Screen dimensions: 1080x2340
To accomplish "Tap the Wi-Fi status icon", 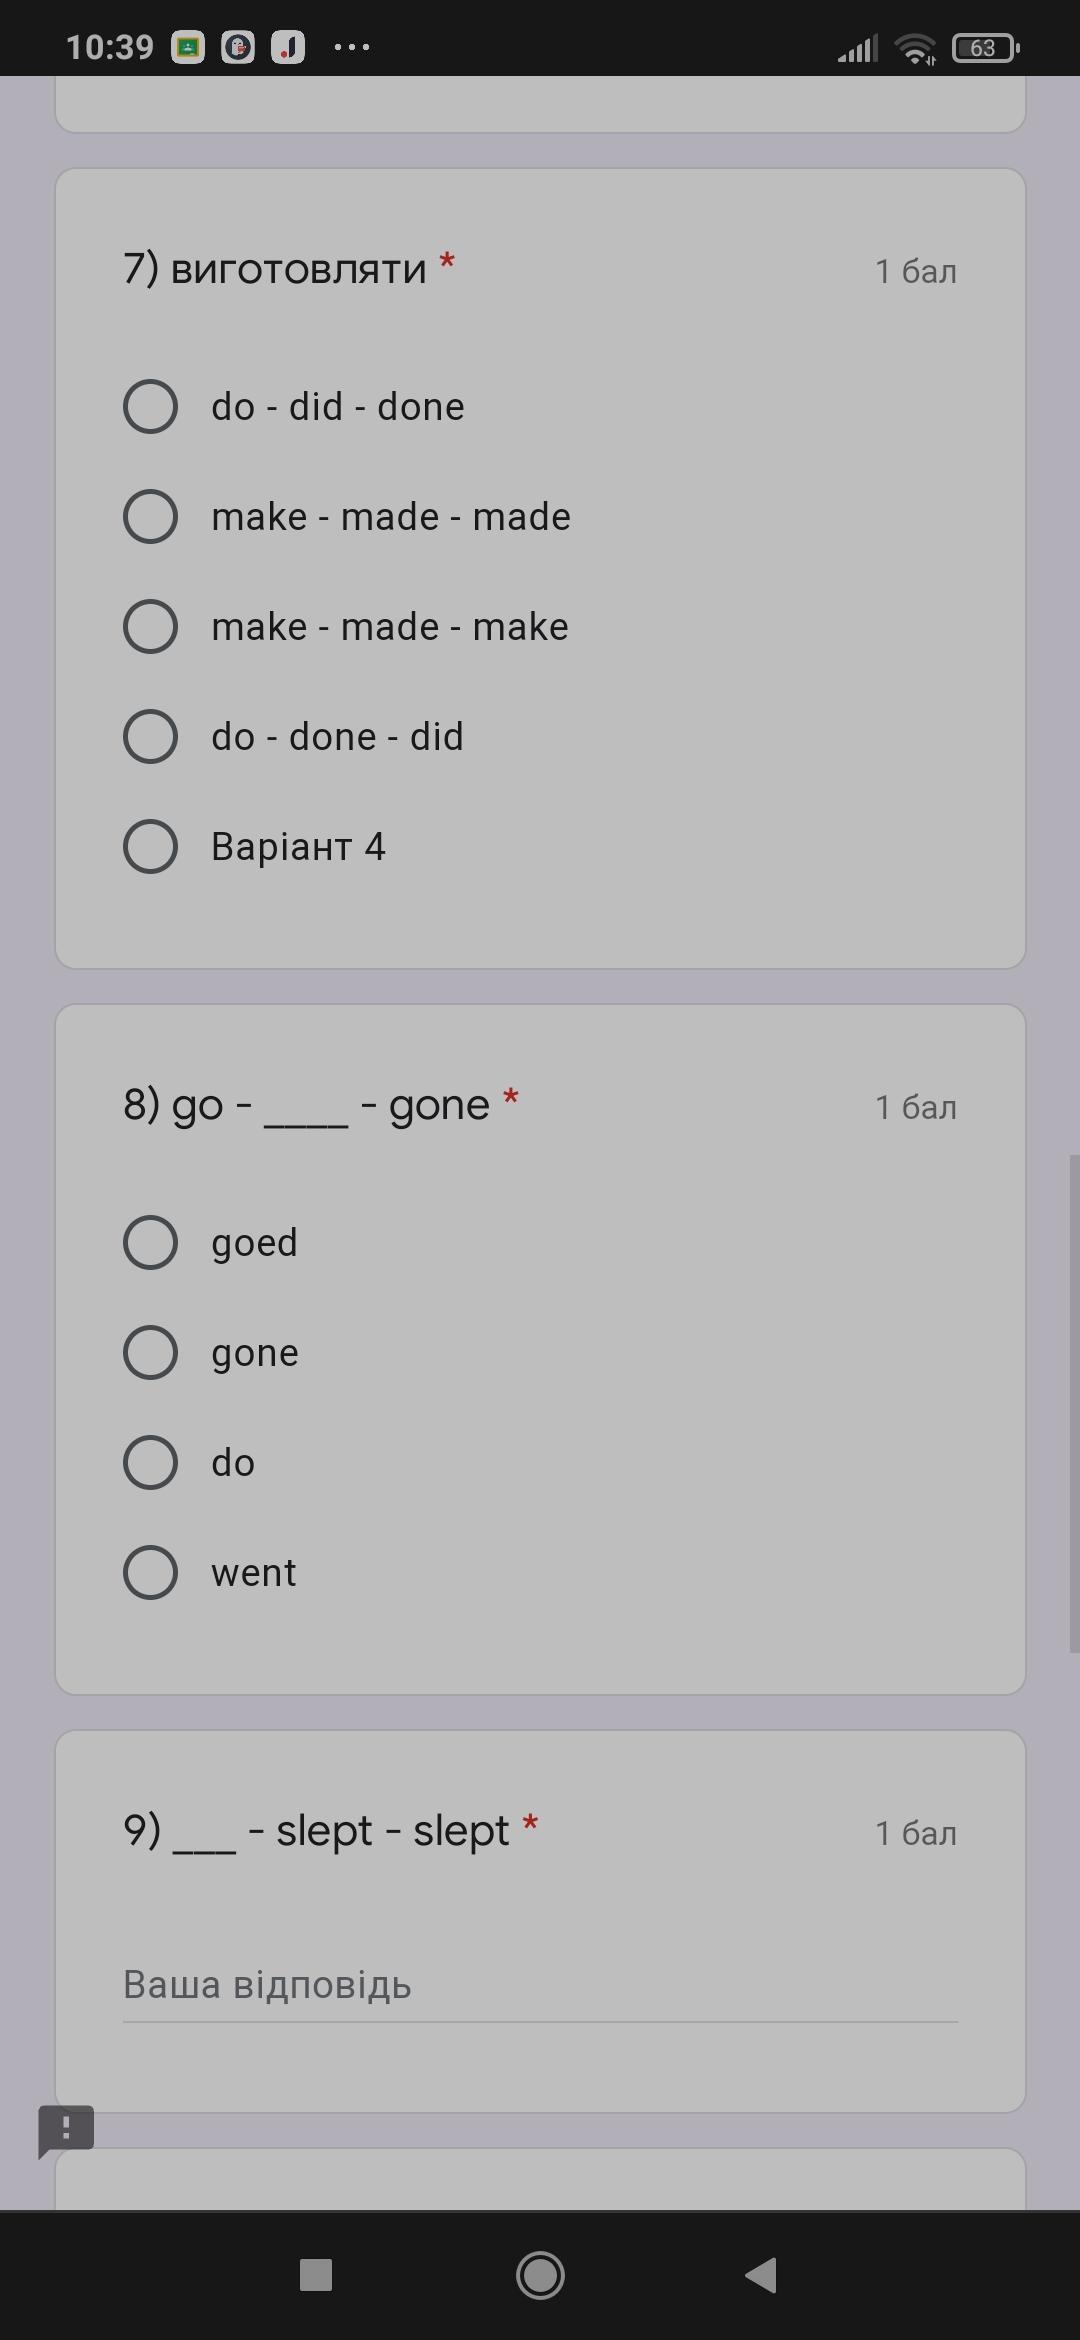I will click(914, 47).
